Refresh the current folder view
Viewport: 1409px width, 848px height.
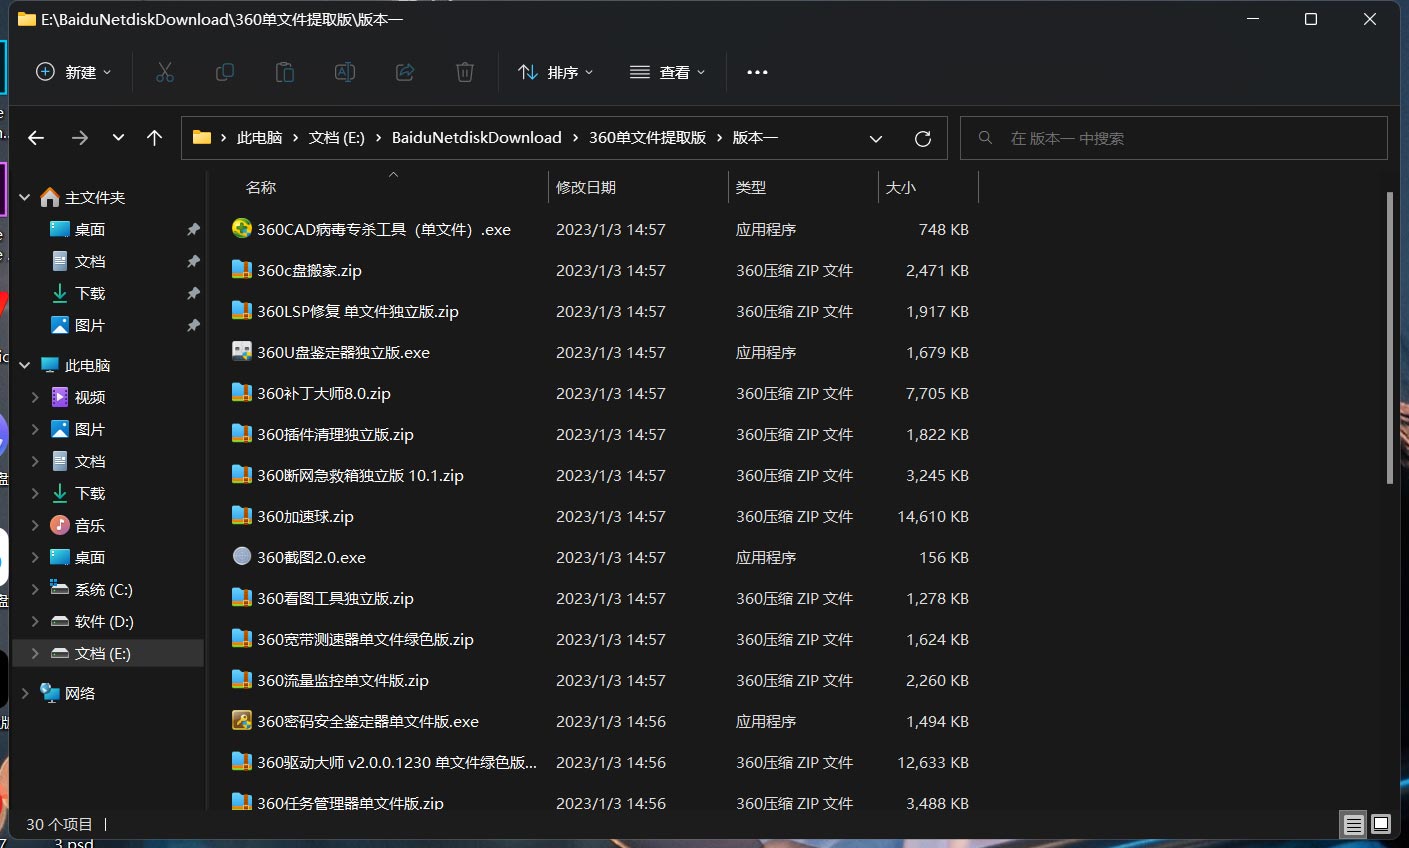click(923, 138)
